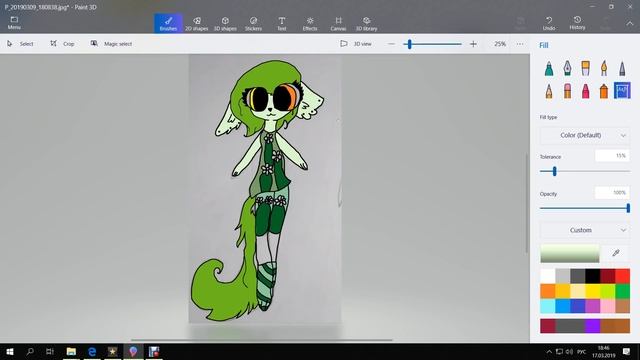Open the Windows Start menu
The height and width of the screenshot is (360, 640).
(x=10, y=351)
